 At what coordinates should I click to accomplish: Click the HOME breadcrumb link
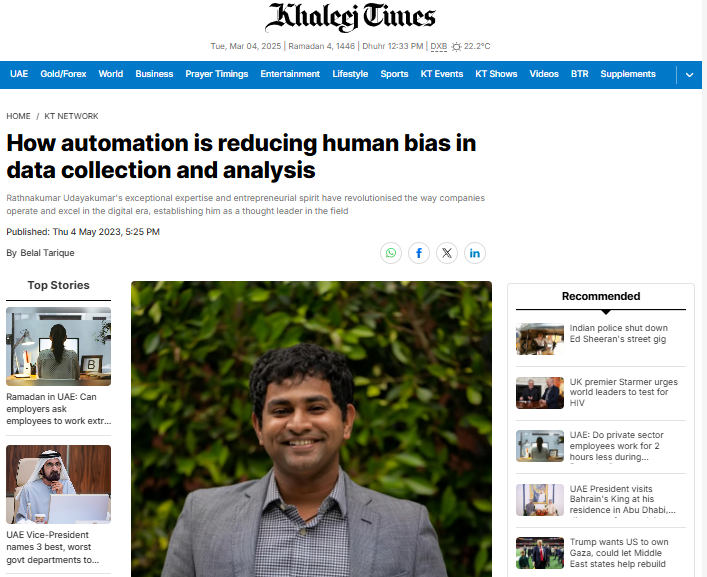tap(18, 116)
